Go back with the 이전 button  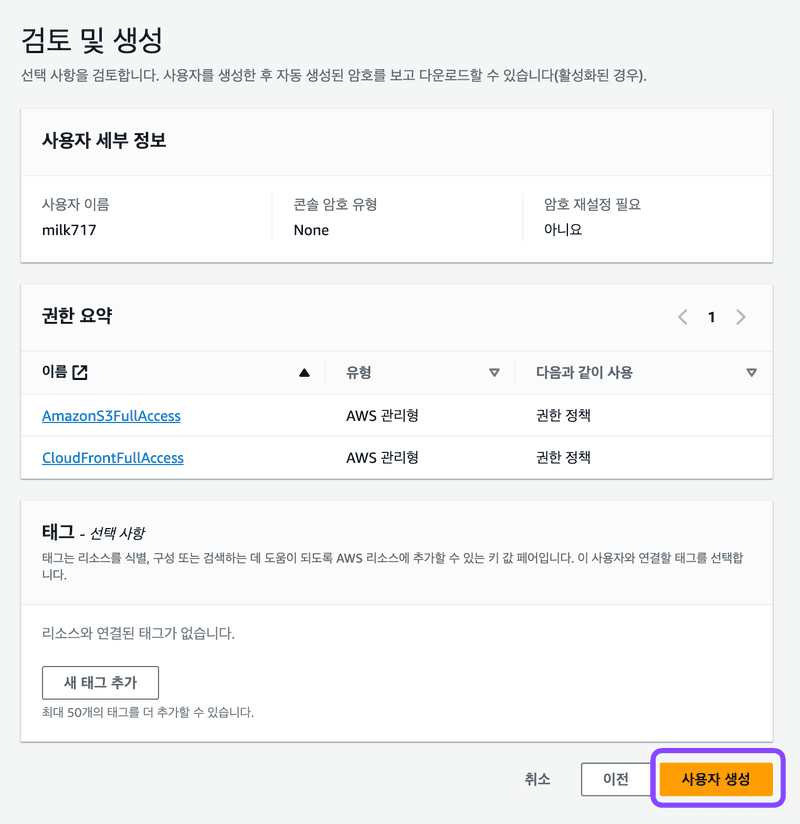point(615,779)
